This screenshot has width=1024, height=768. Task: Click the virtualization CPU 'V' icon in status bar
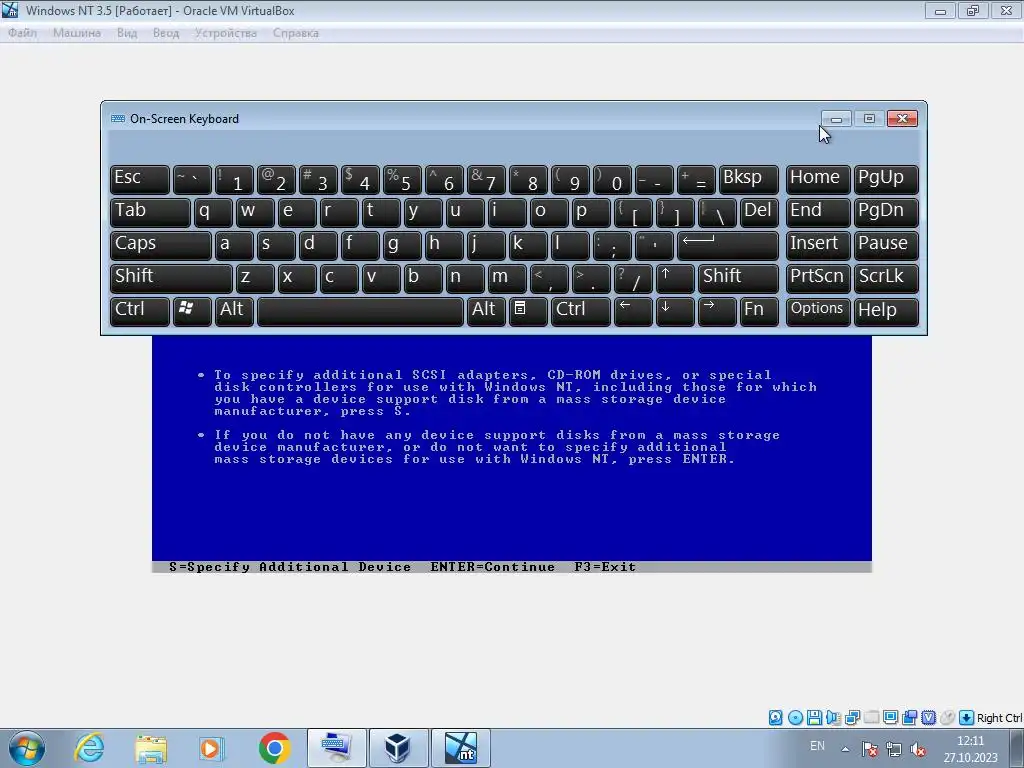929,718
